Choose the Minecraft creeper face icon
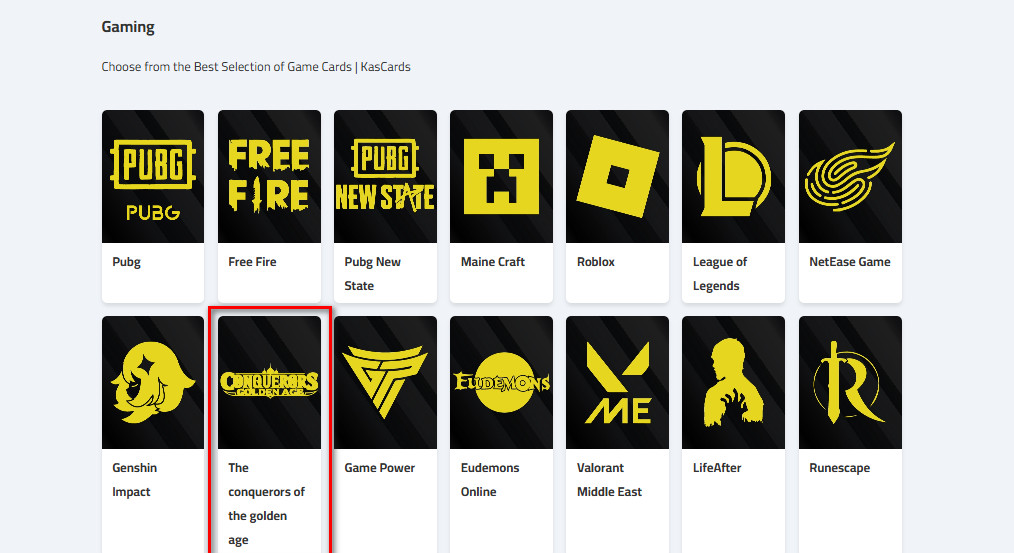The height and width of the screenshot is (553, 1014). (501, 177)
